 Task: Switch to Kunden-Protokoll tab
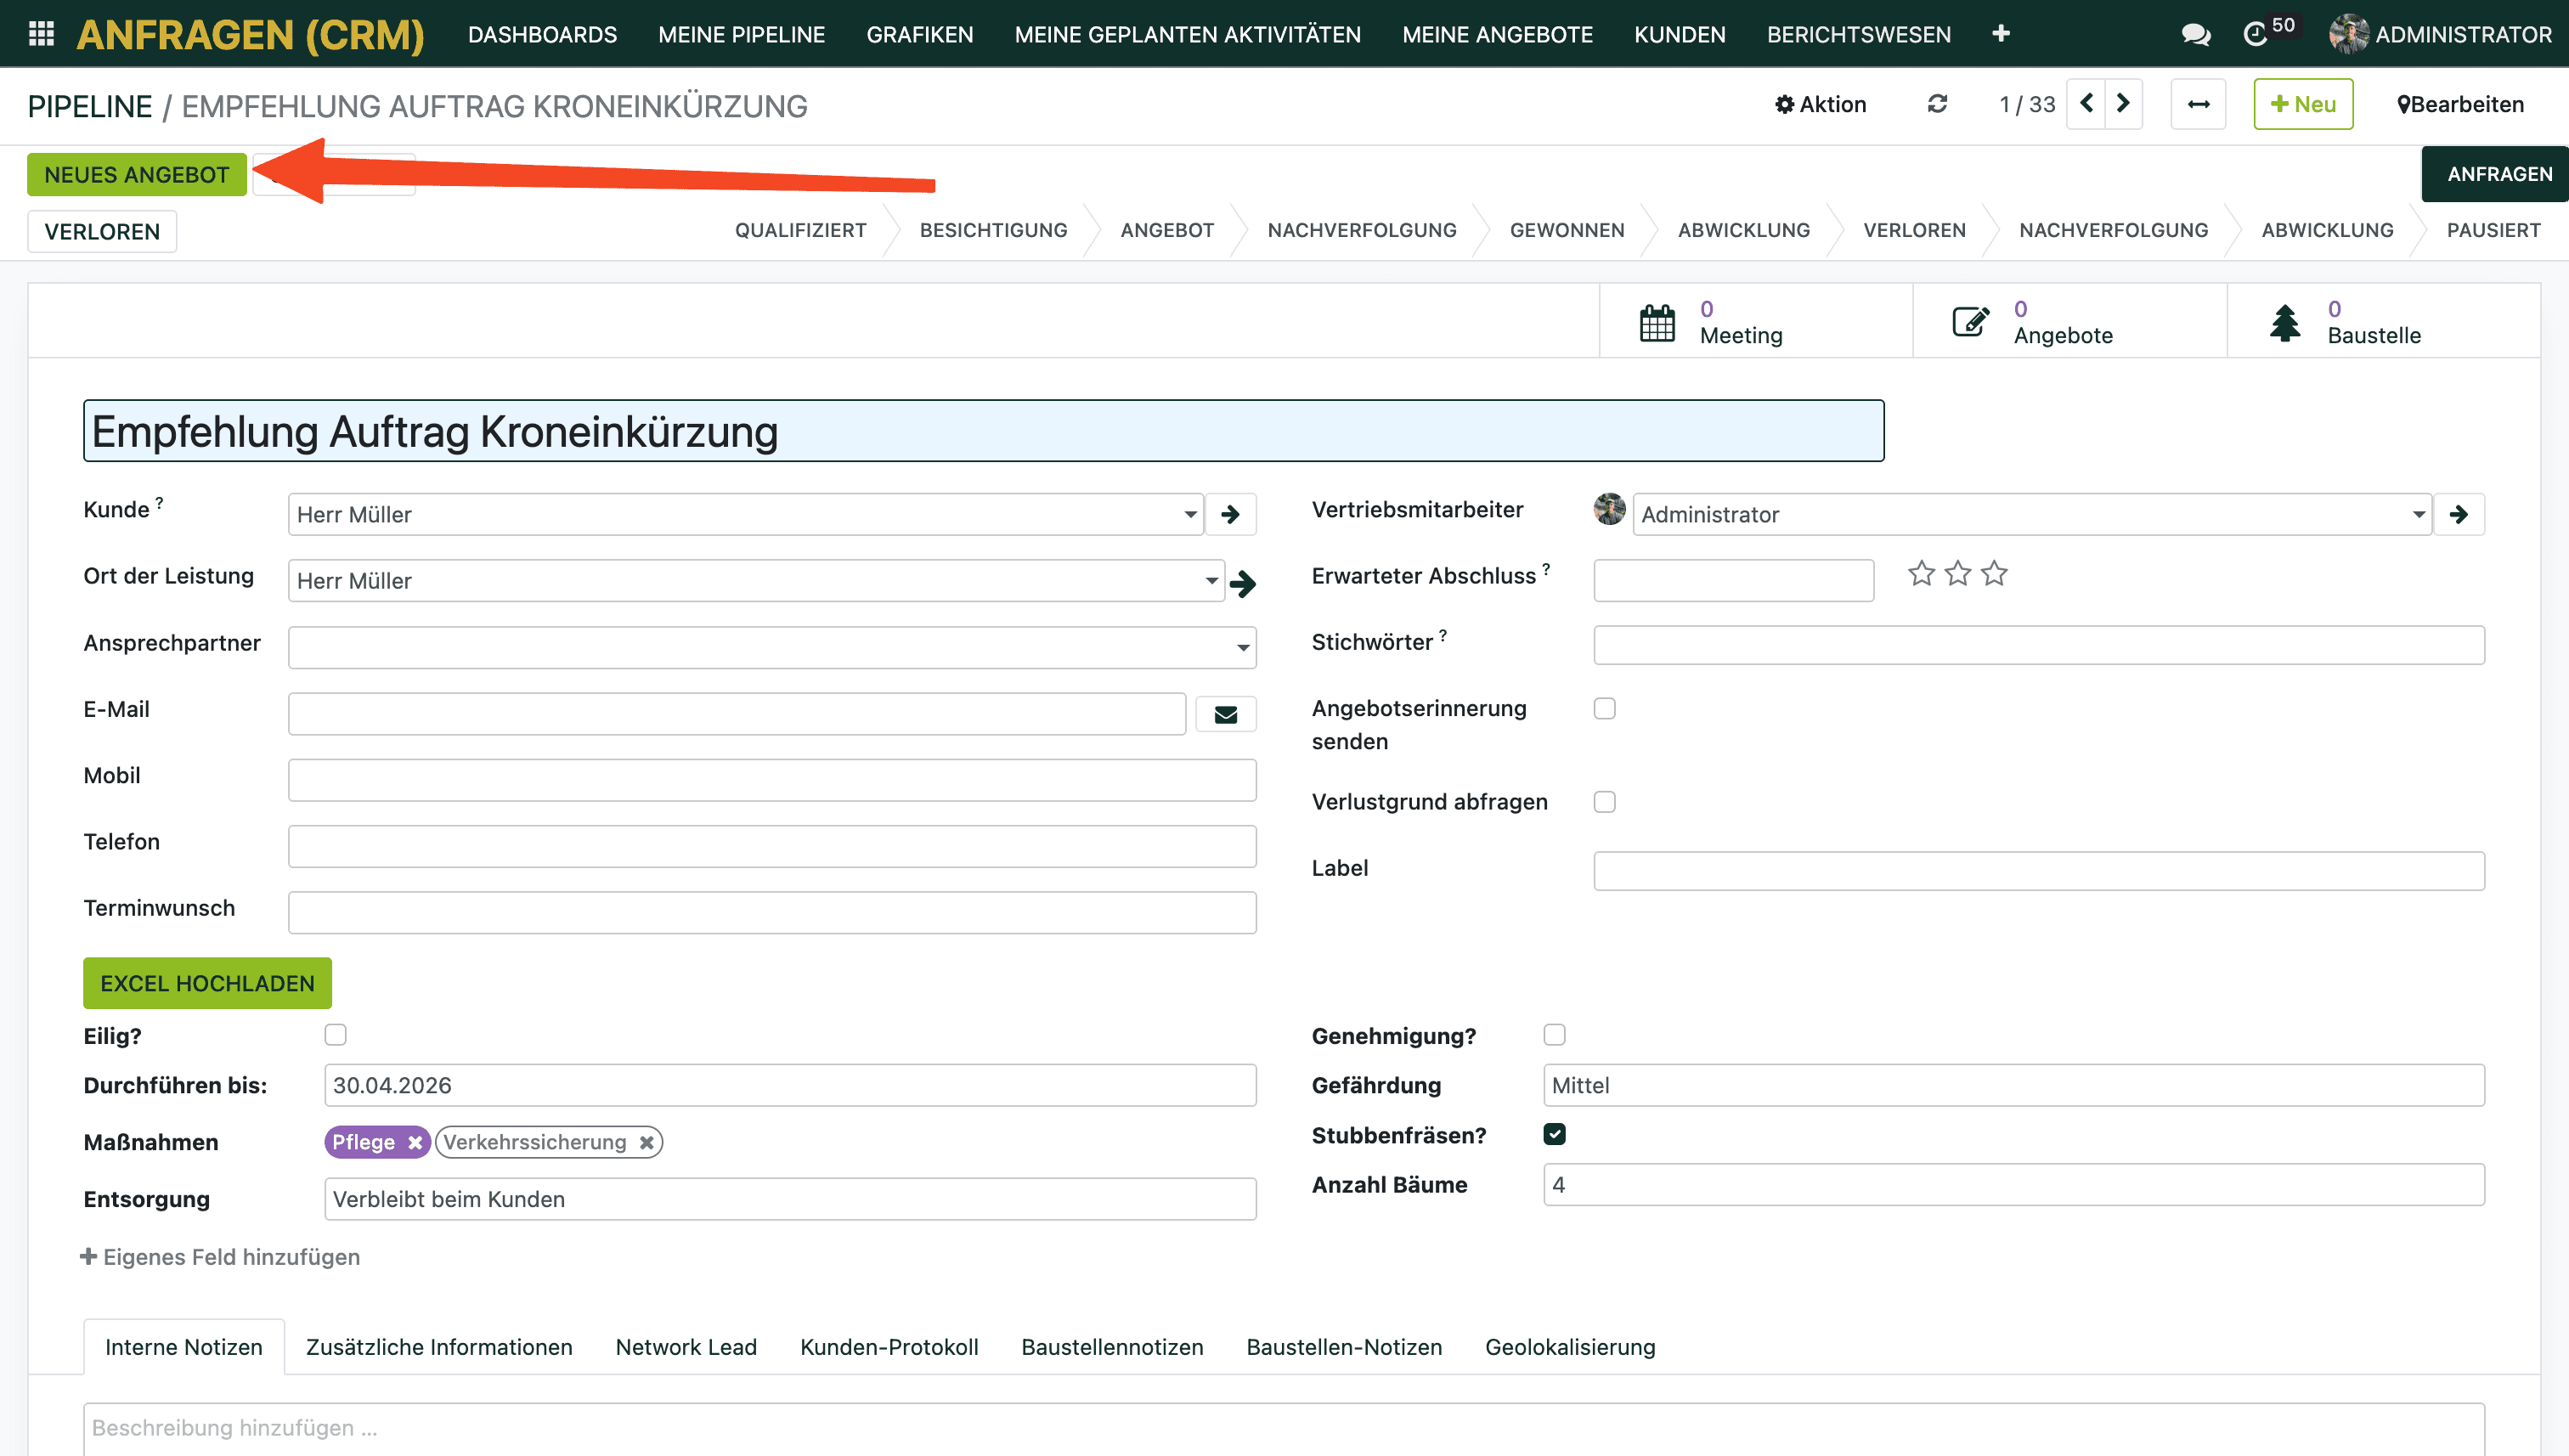point(888,1347)
